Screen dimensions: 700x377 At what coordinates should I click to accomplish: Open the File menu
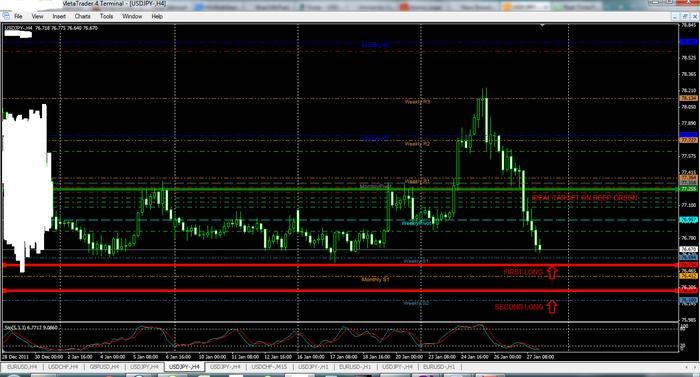[x=18, y=16]
